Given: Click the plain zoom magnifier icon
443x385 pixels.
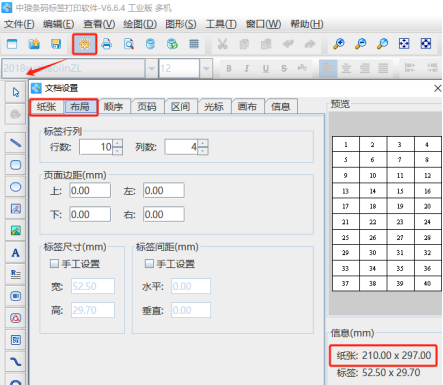Looking at the screenshot, I should tap(382, 44).
